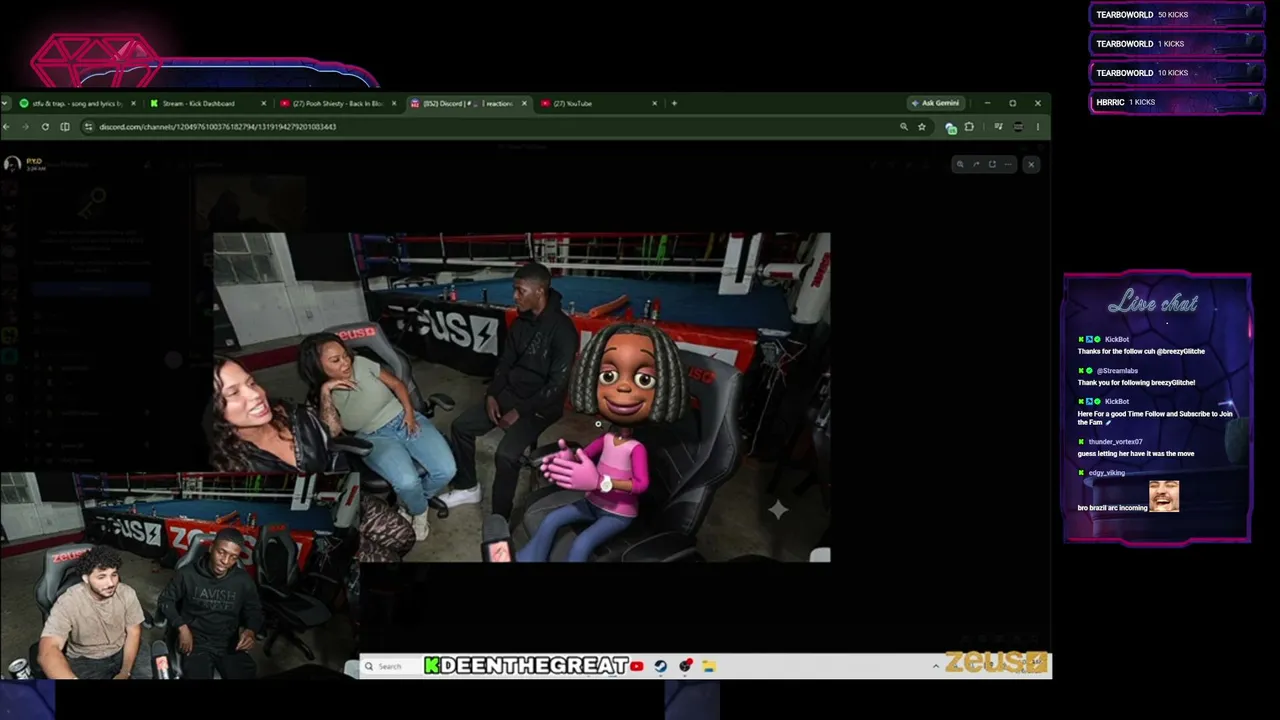Open YouTube from the taskbar
The image size is (1280, 720).
tap(637, 666)
